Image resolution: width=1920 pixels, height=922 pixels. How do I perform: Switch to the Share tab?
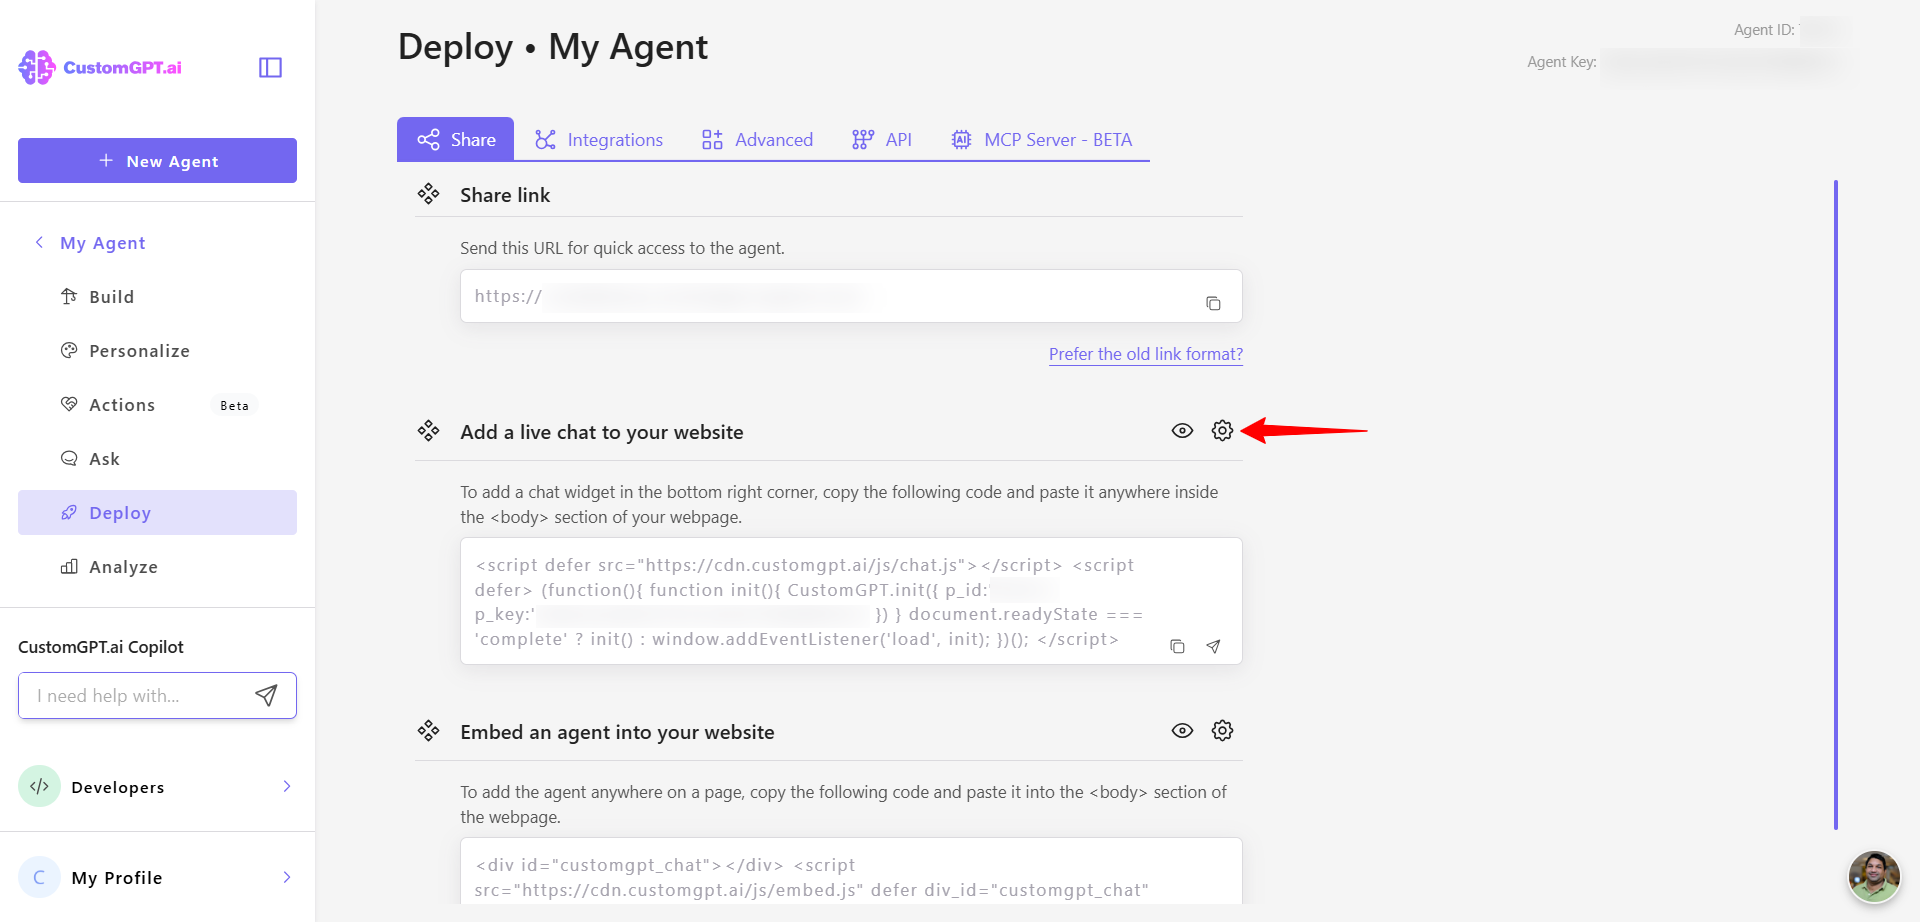pos(456,139)
